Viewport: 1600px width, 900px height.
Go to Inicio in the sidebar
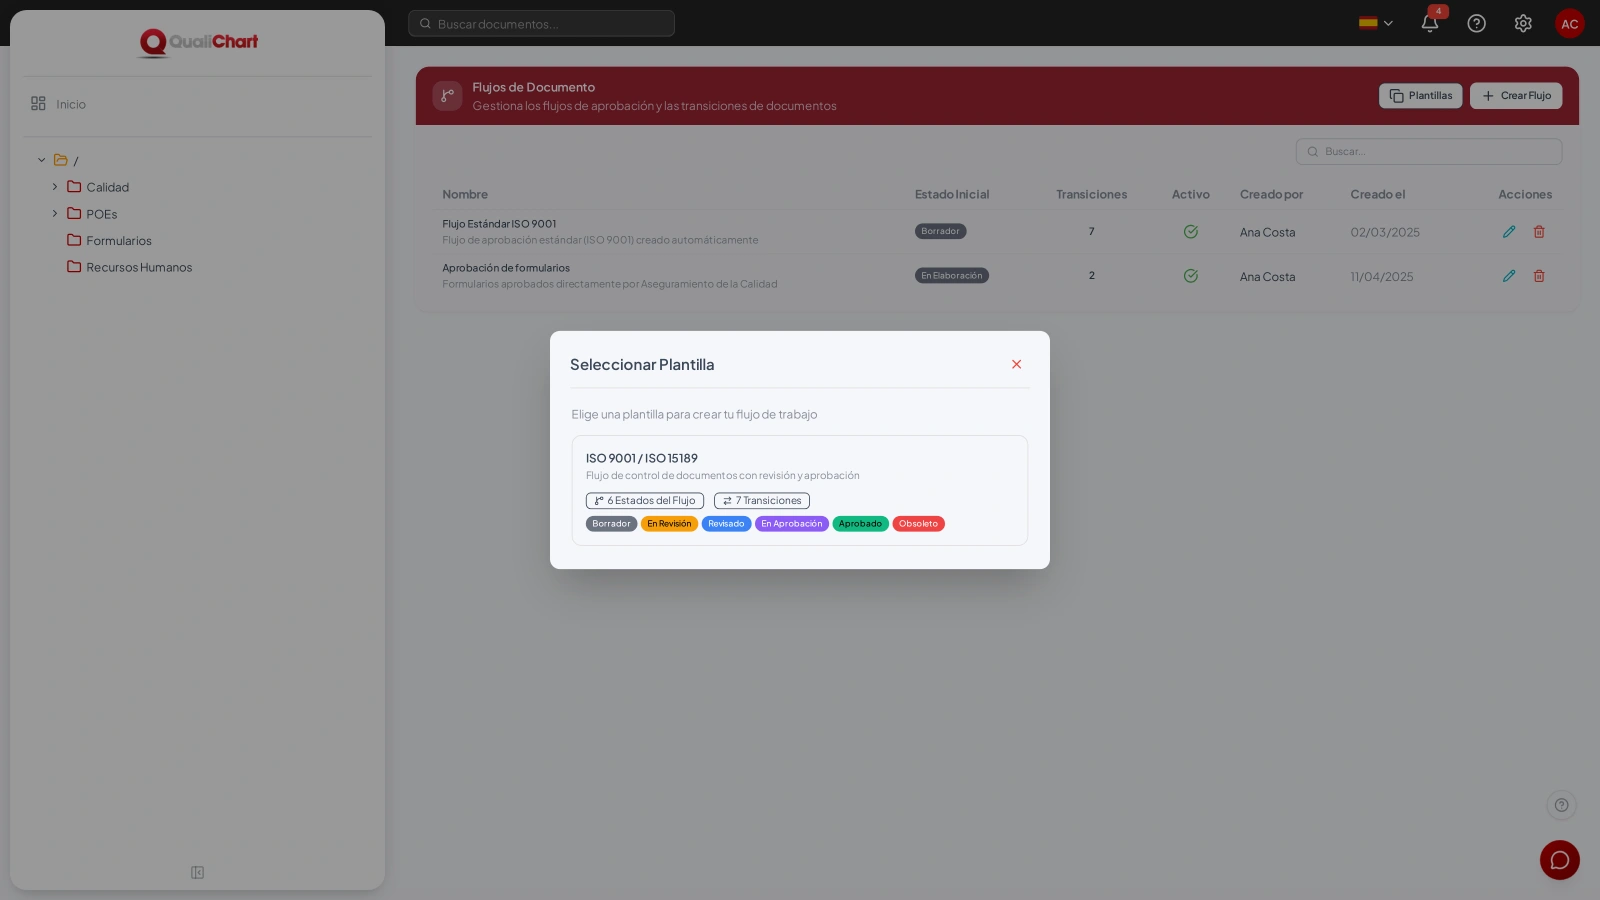[x=58, y=104]
